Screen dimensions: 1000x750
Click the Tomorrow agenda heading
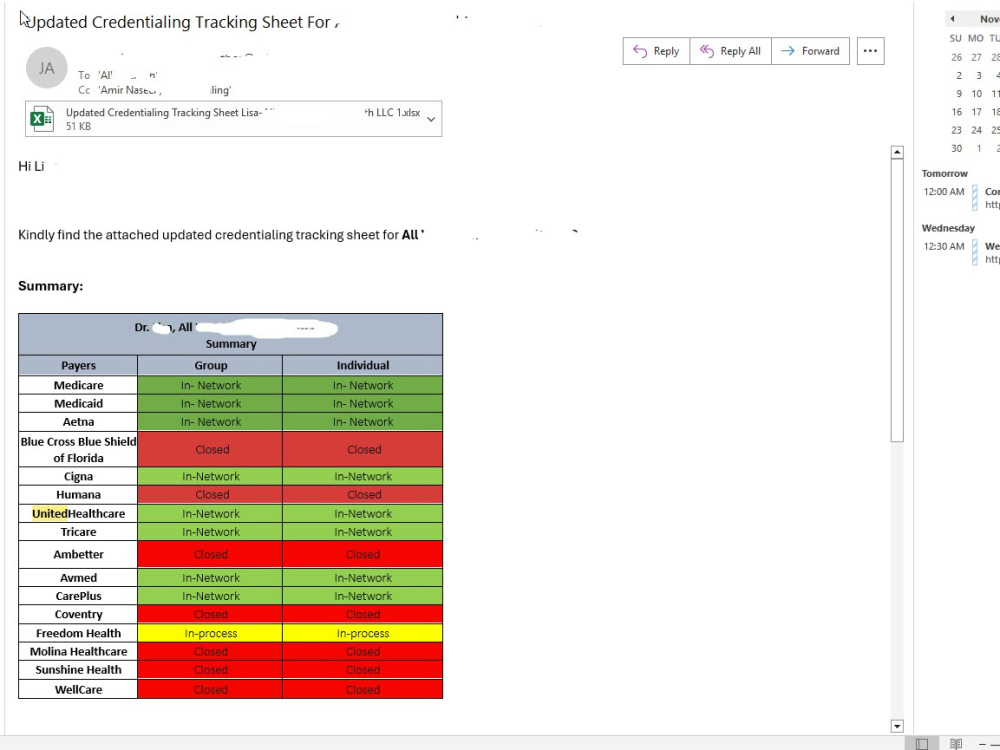[x=945, y=173]
